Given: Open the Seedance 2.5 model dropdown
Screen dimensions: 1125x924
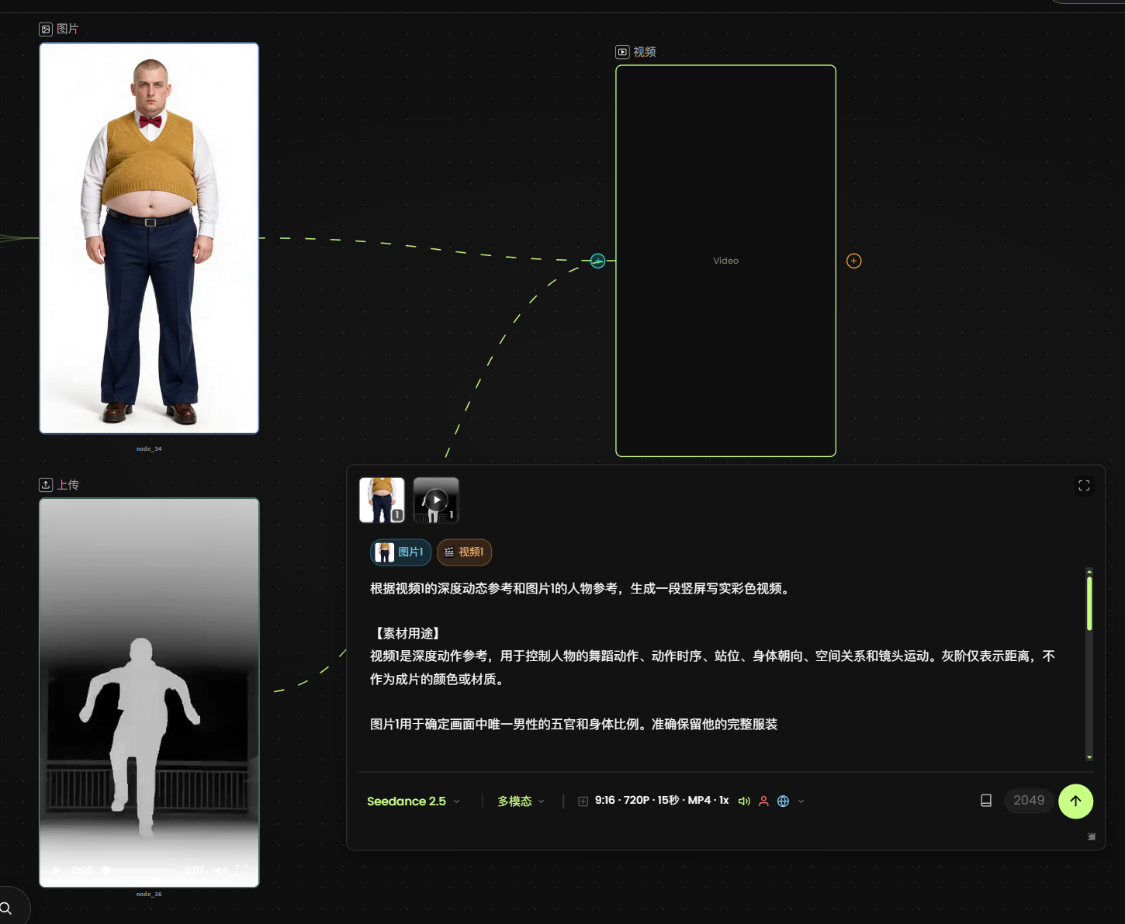Looking at the screenshot, I should (x=413, y=801).
